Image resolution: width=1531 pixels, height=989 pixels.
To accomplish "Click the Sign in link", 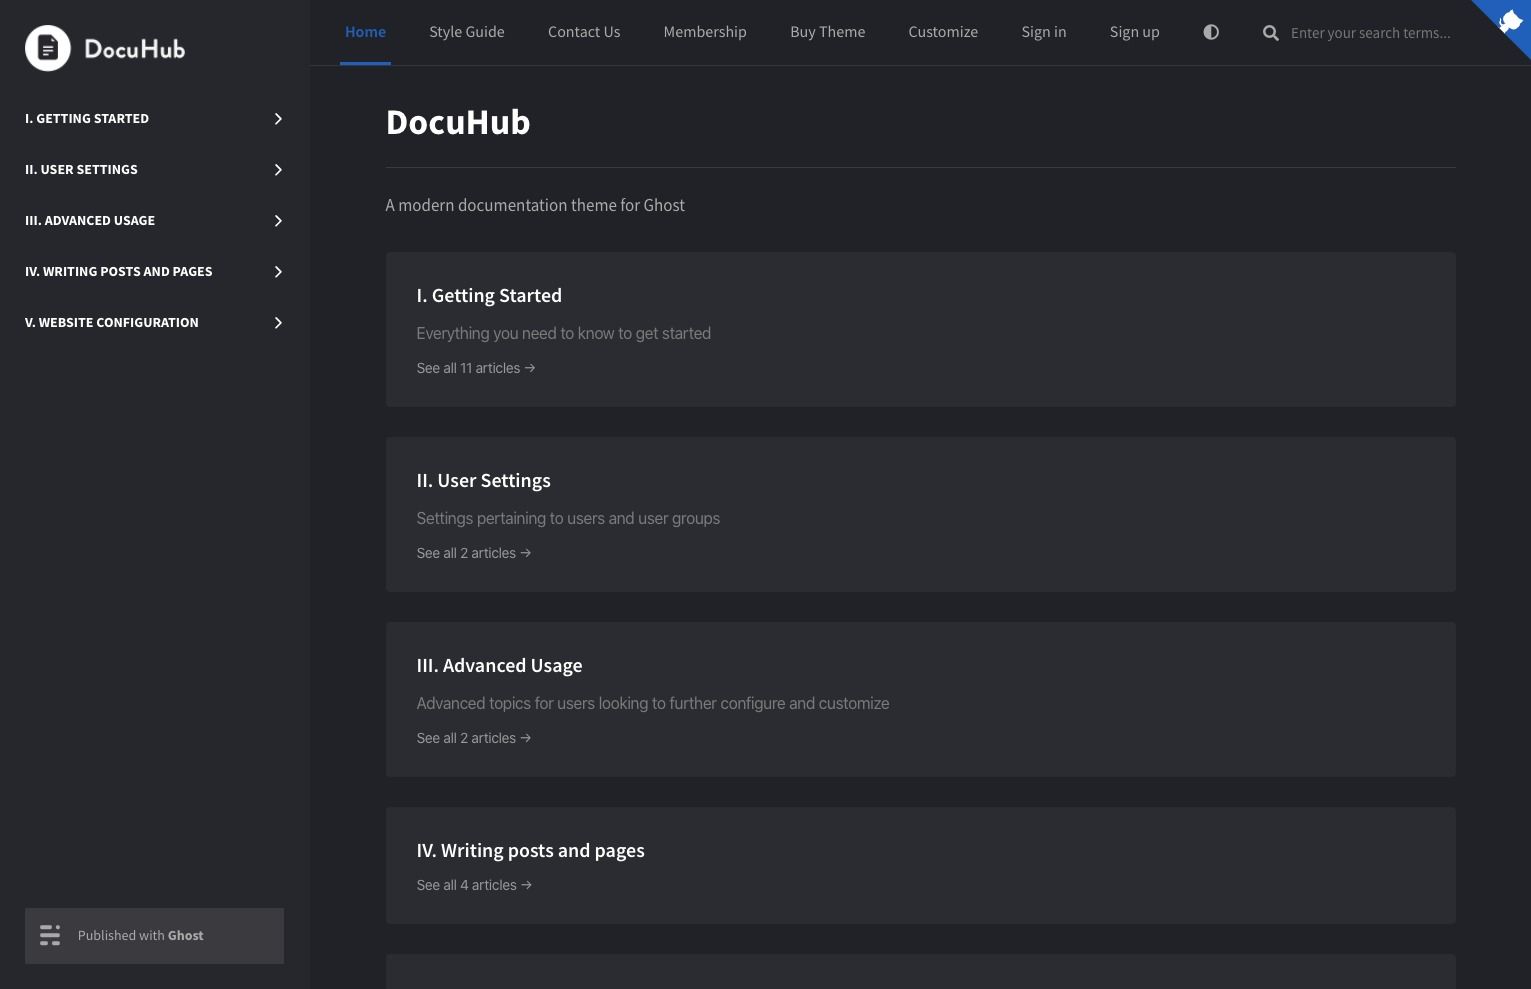I will tap(1044, 32).
